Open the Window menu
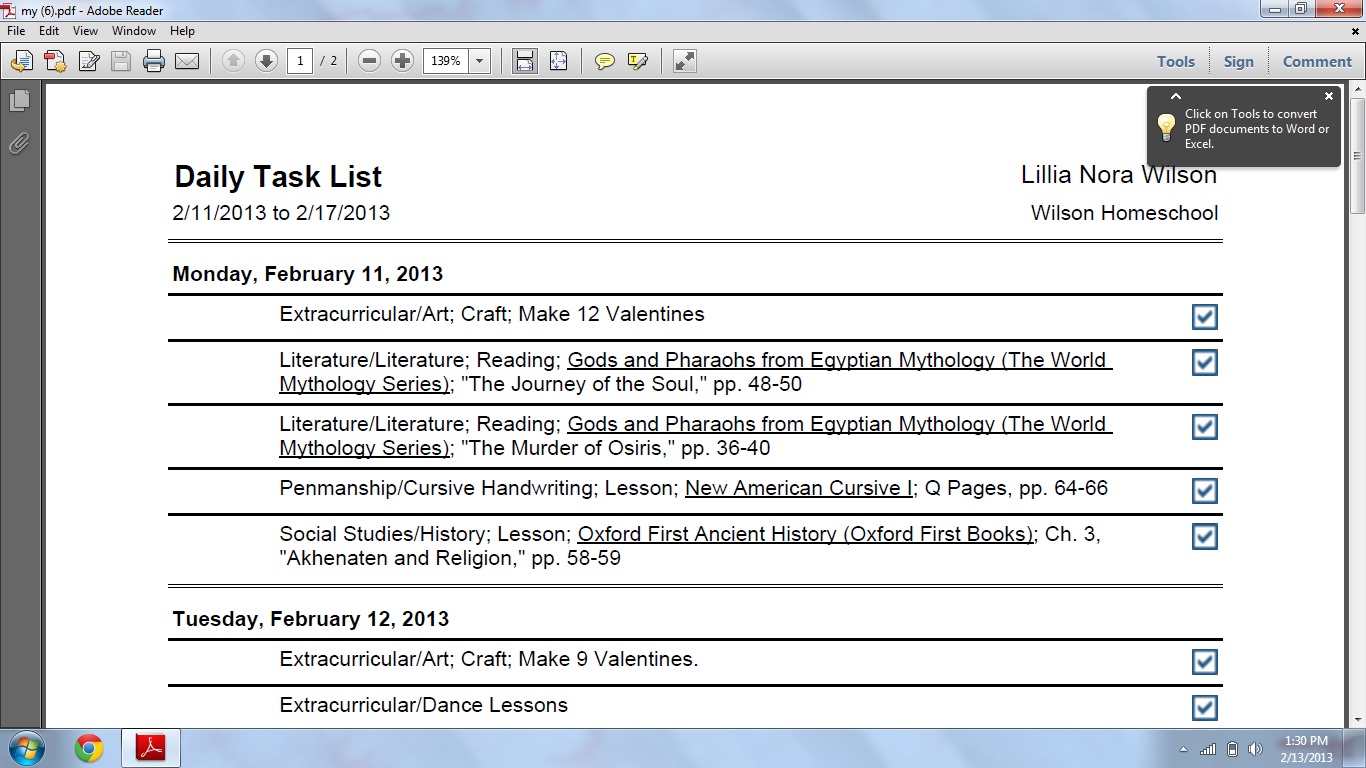Viewport: 1366px width, 768px height. tap(134, 31)
